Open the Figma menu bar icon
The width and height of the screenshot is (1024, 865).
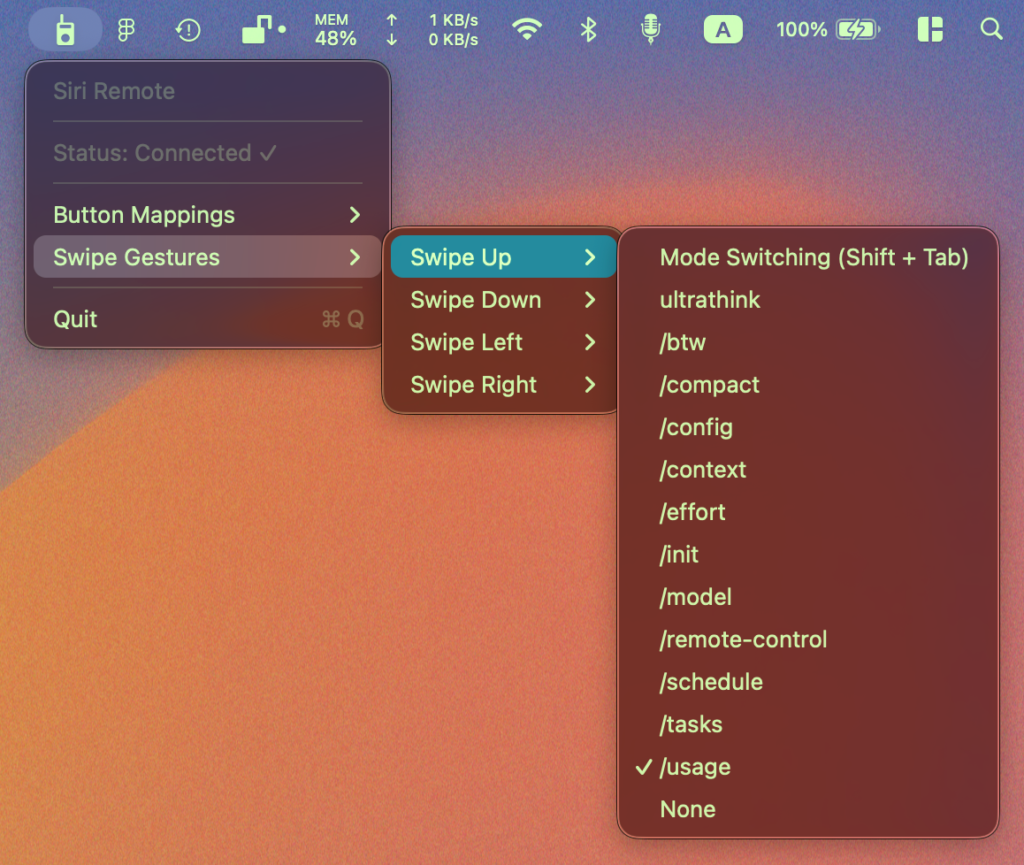click(126, 30)
